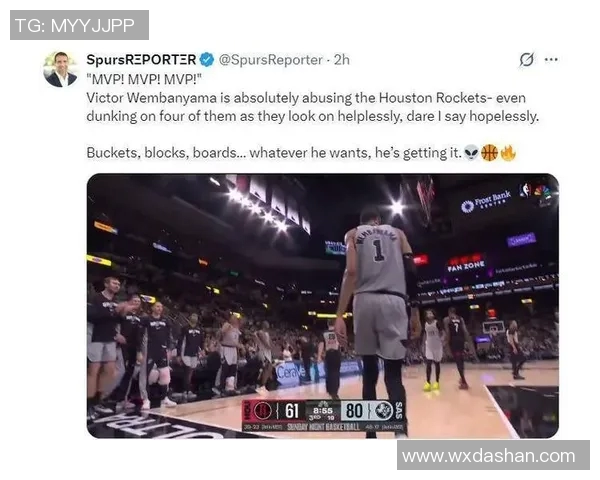
Task: Click the blue verified badge
Action: pyautogui.click(x=207, y=60)
